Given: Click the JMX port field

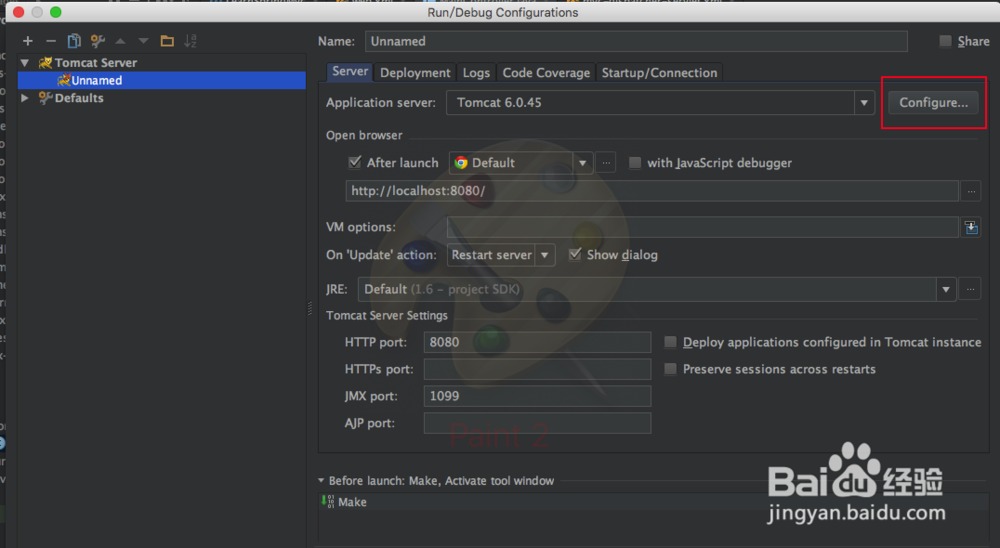Looking at the screenshot, I should 537,396.
